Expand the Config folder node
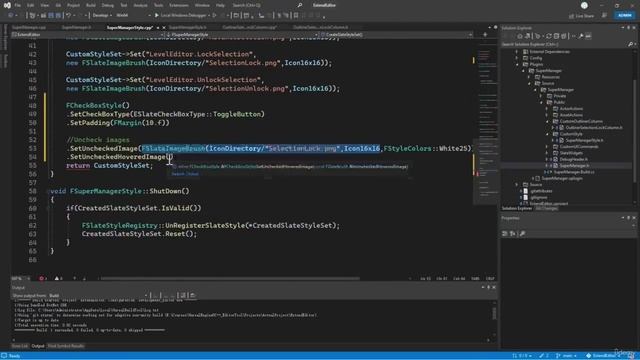 click(517, 58)
